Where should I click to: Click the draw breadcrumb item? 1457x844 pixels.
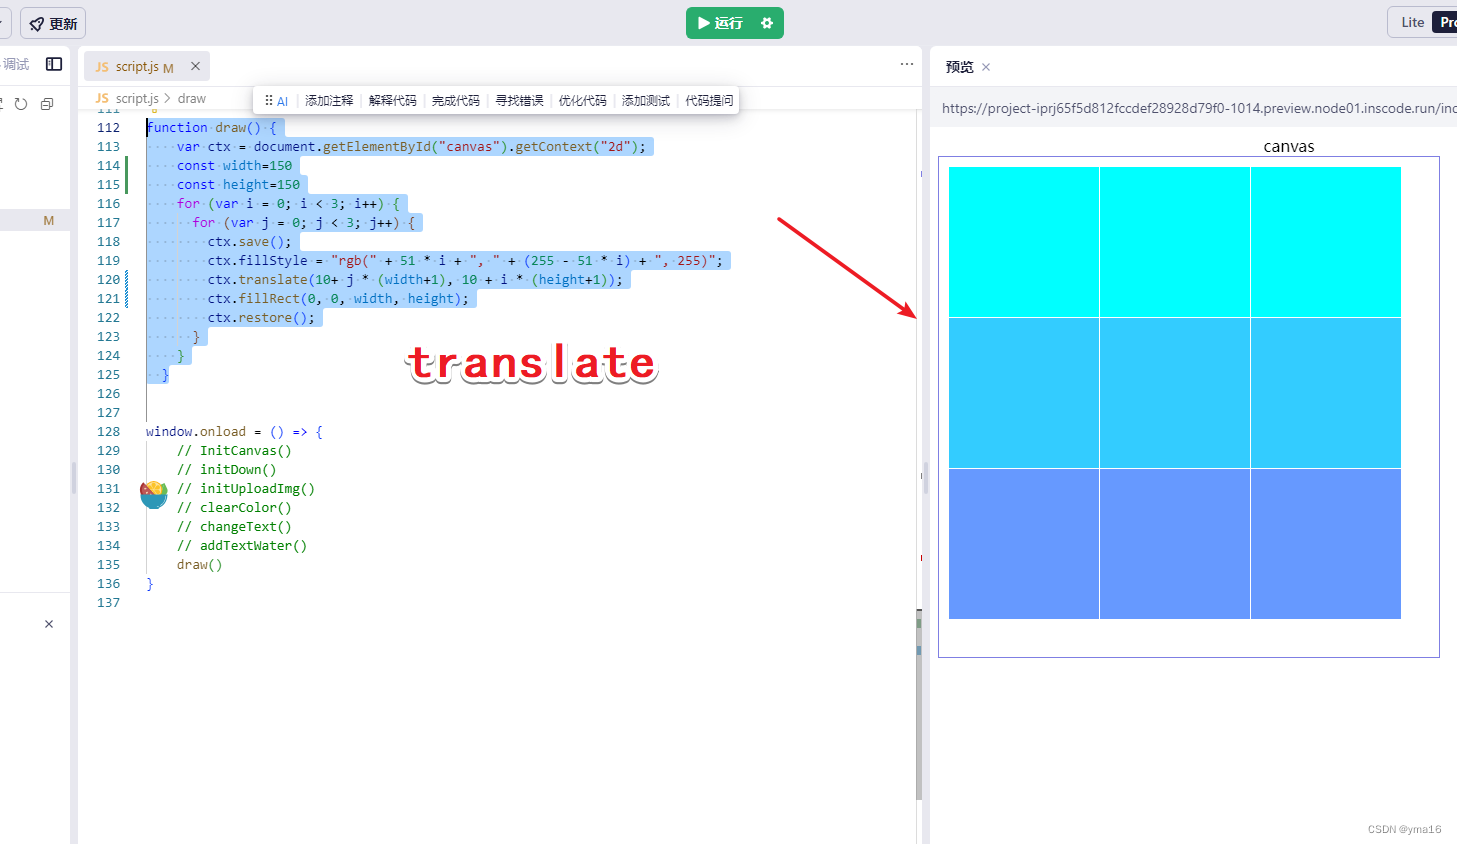click(192, 99)
